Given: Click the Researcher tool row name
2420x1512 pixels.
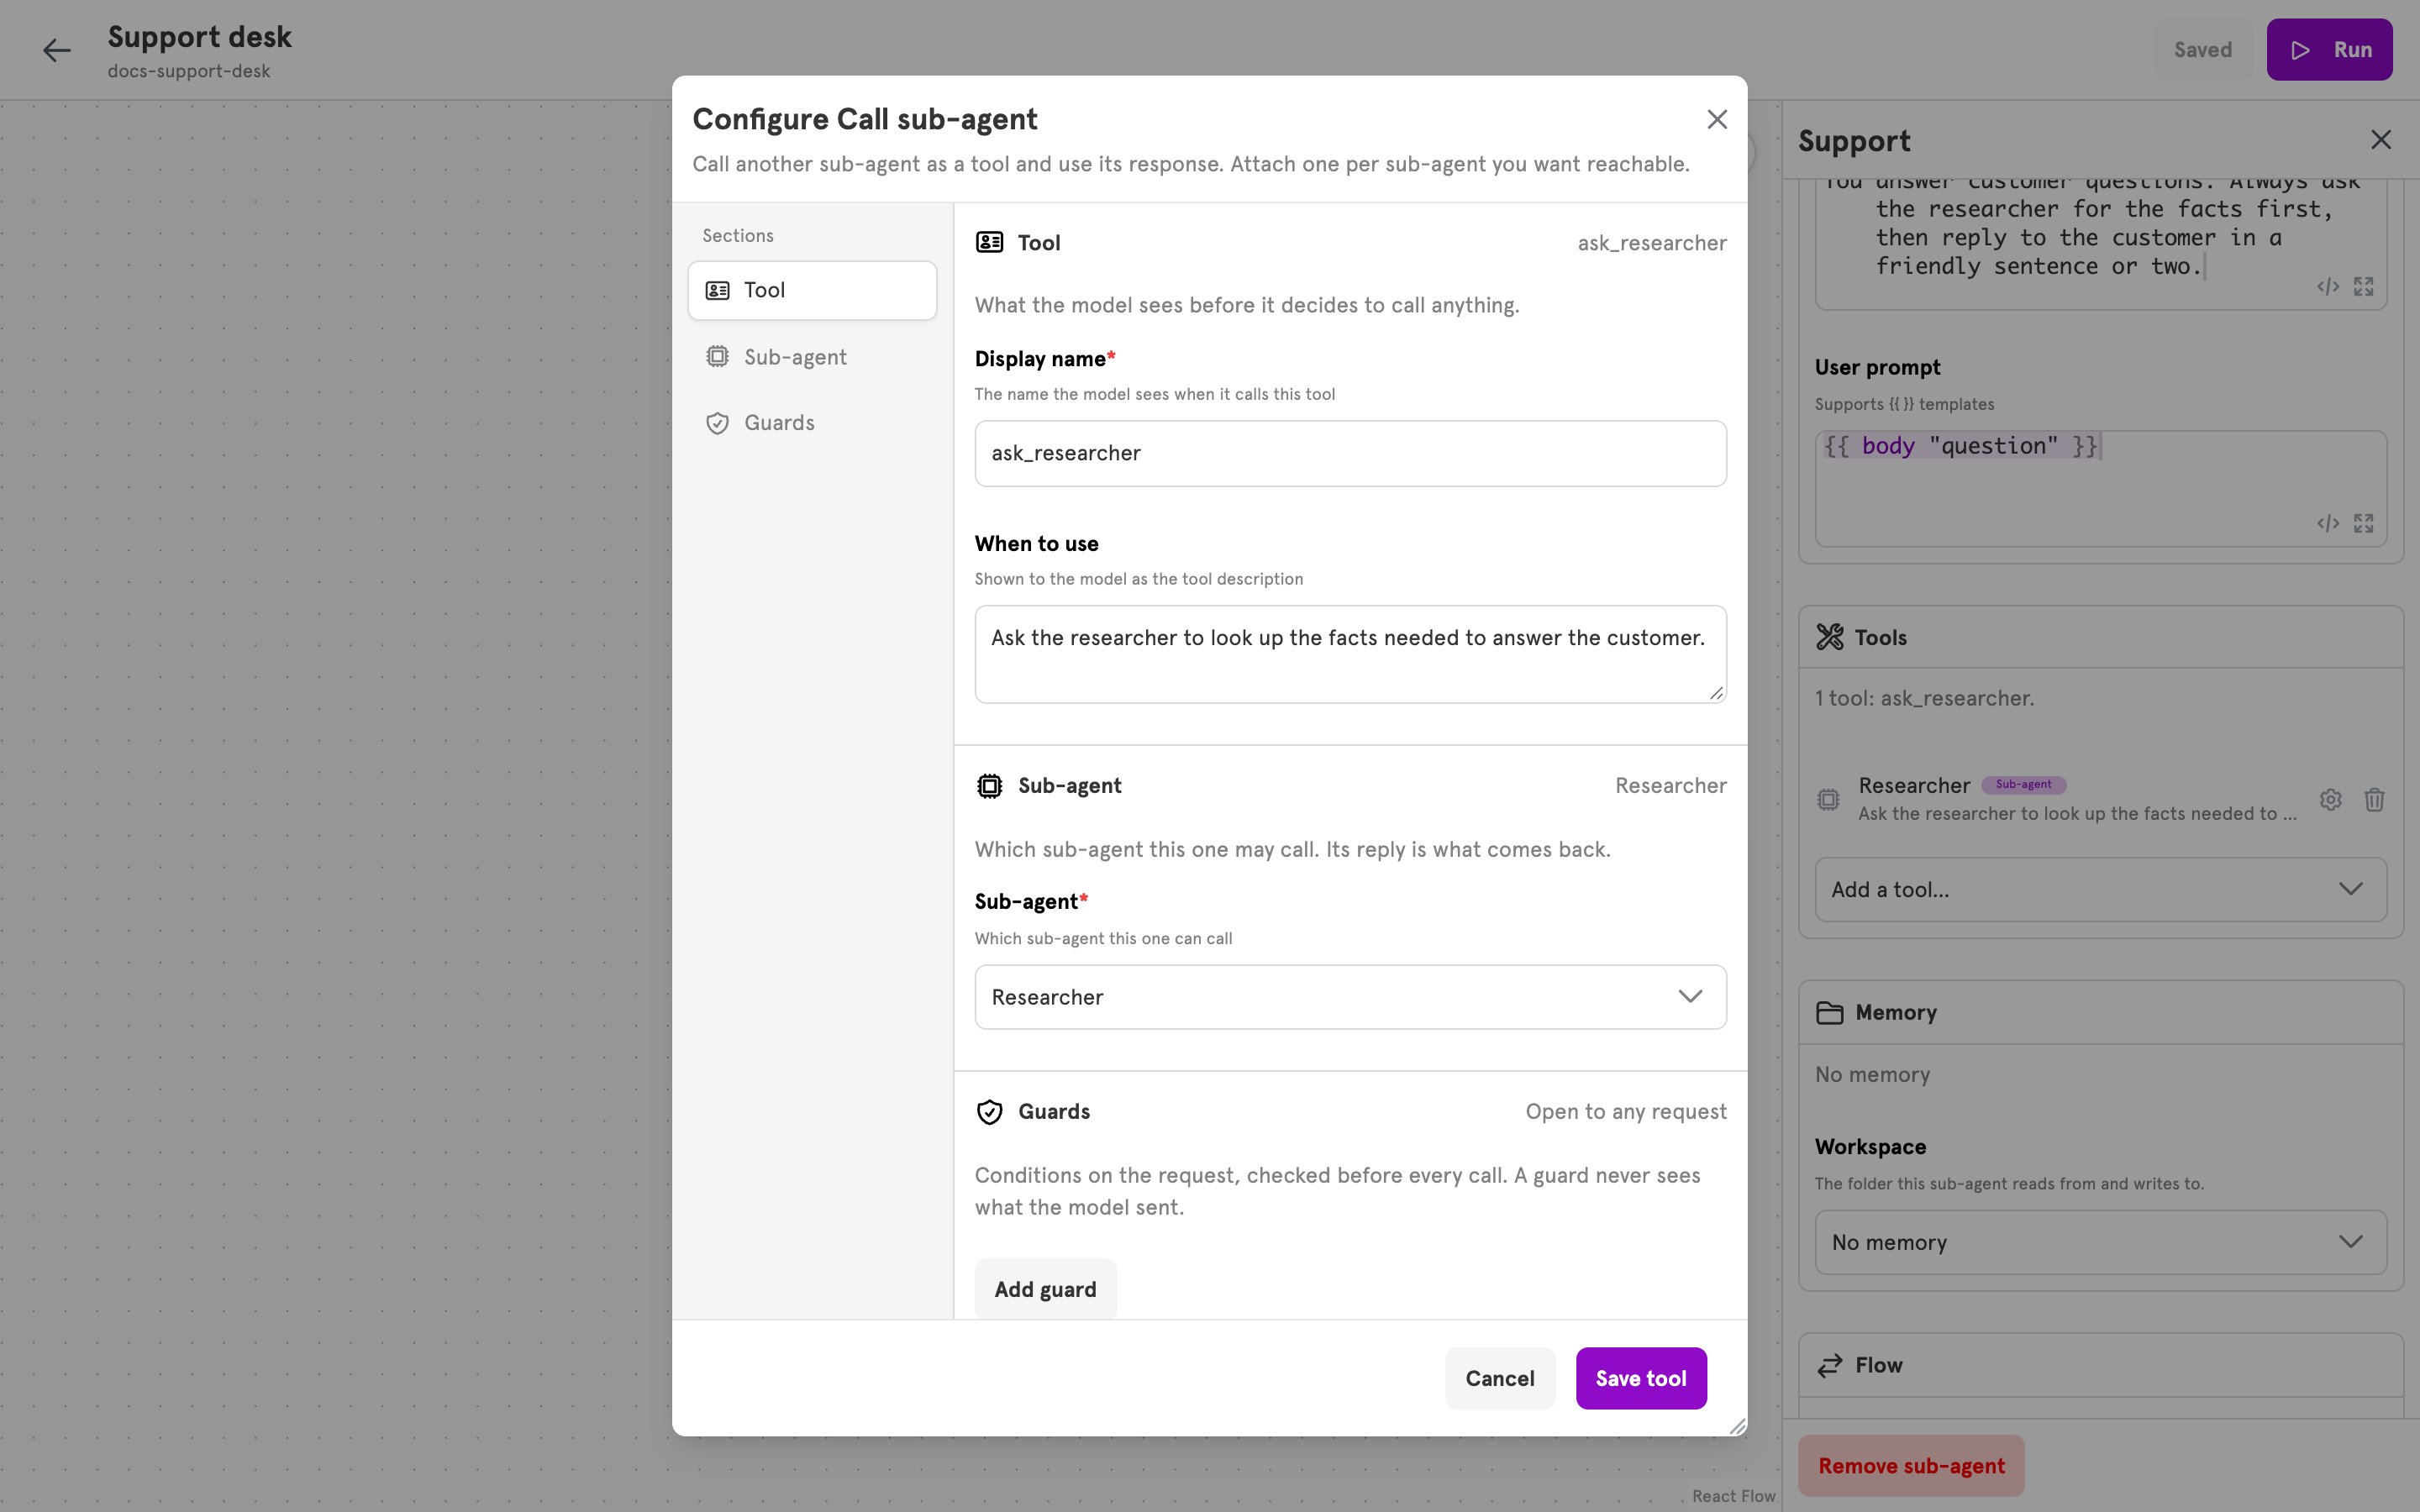Looking at the screenshot, I should coord(1914,786).
